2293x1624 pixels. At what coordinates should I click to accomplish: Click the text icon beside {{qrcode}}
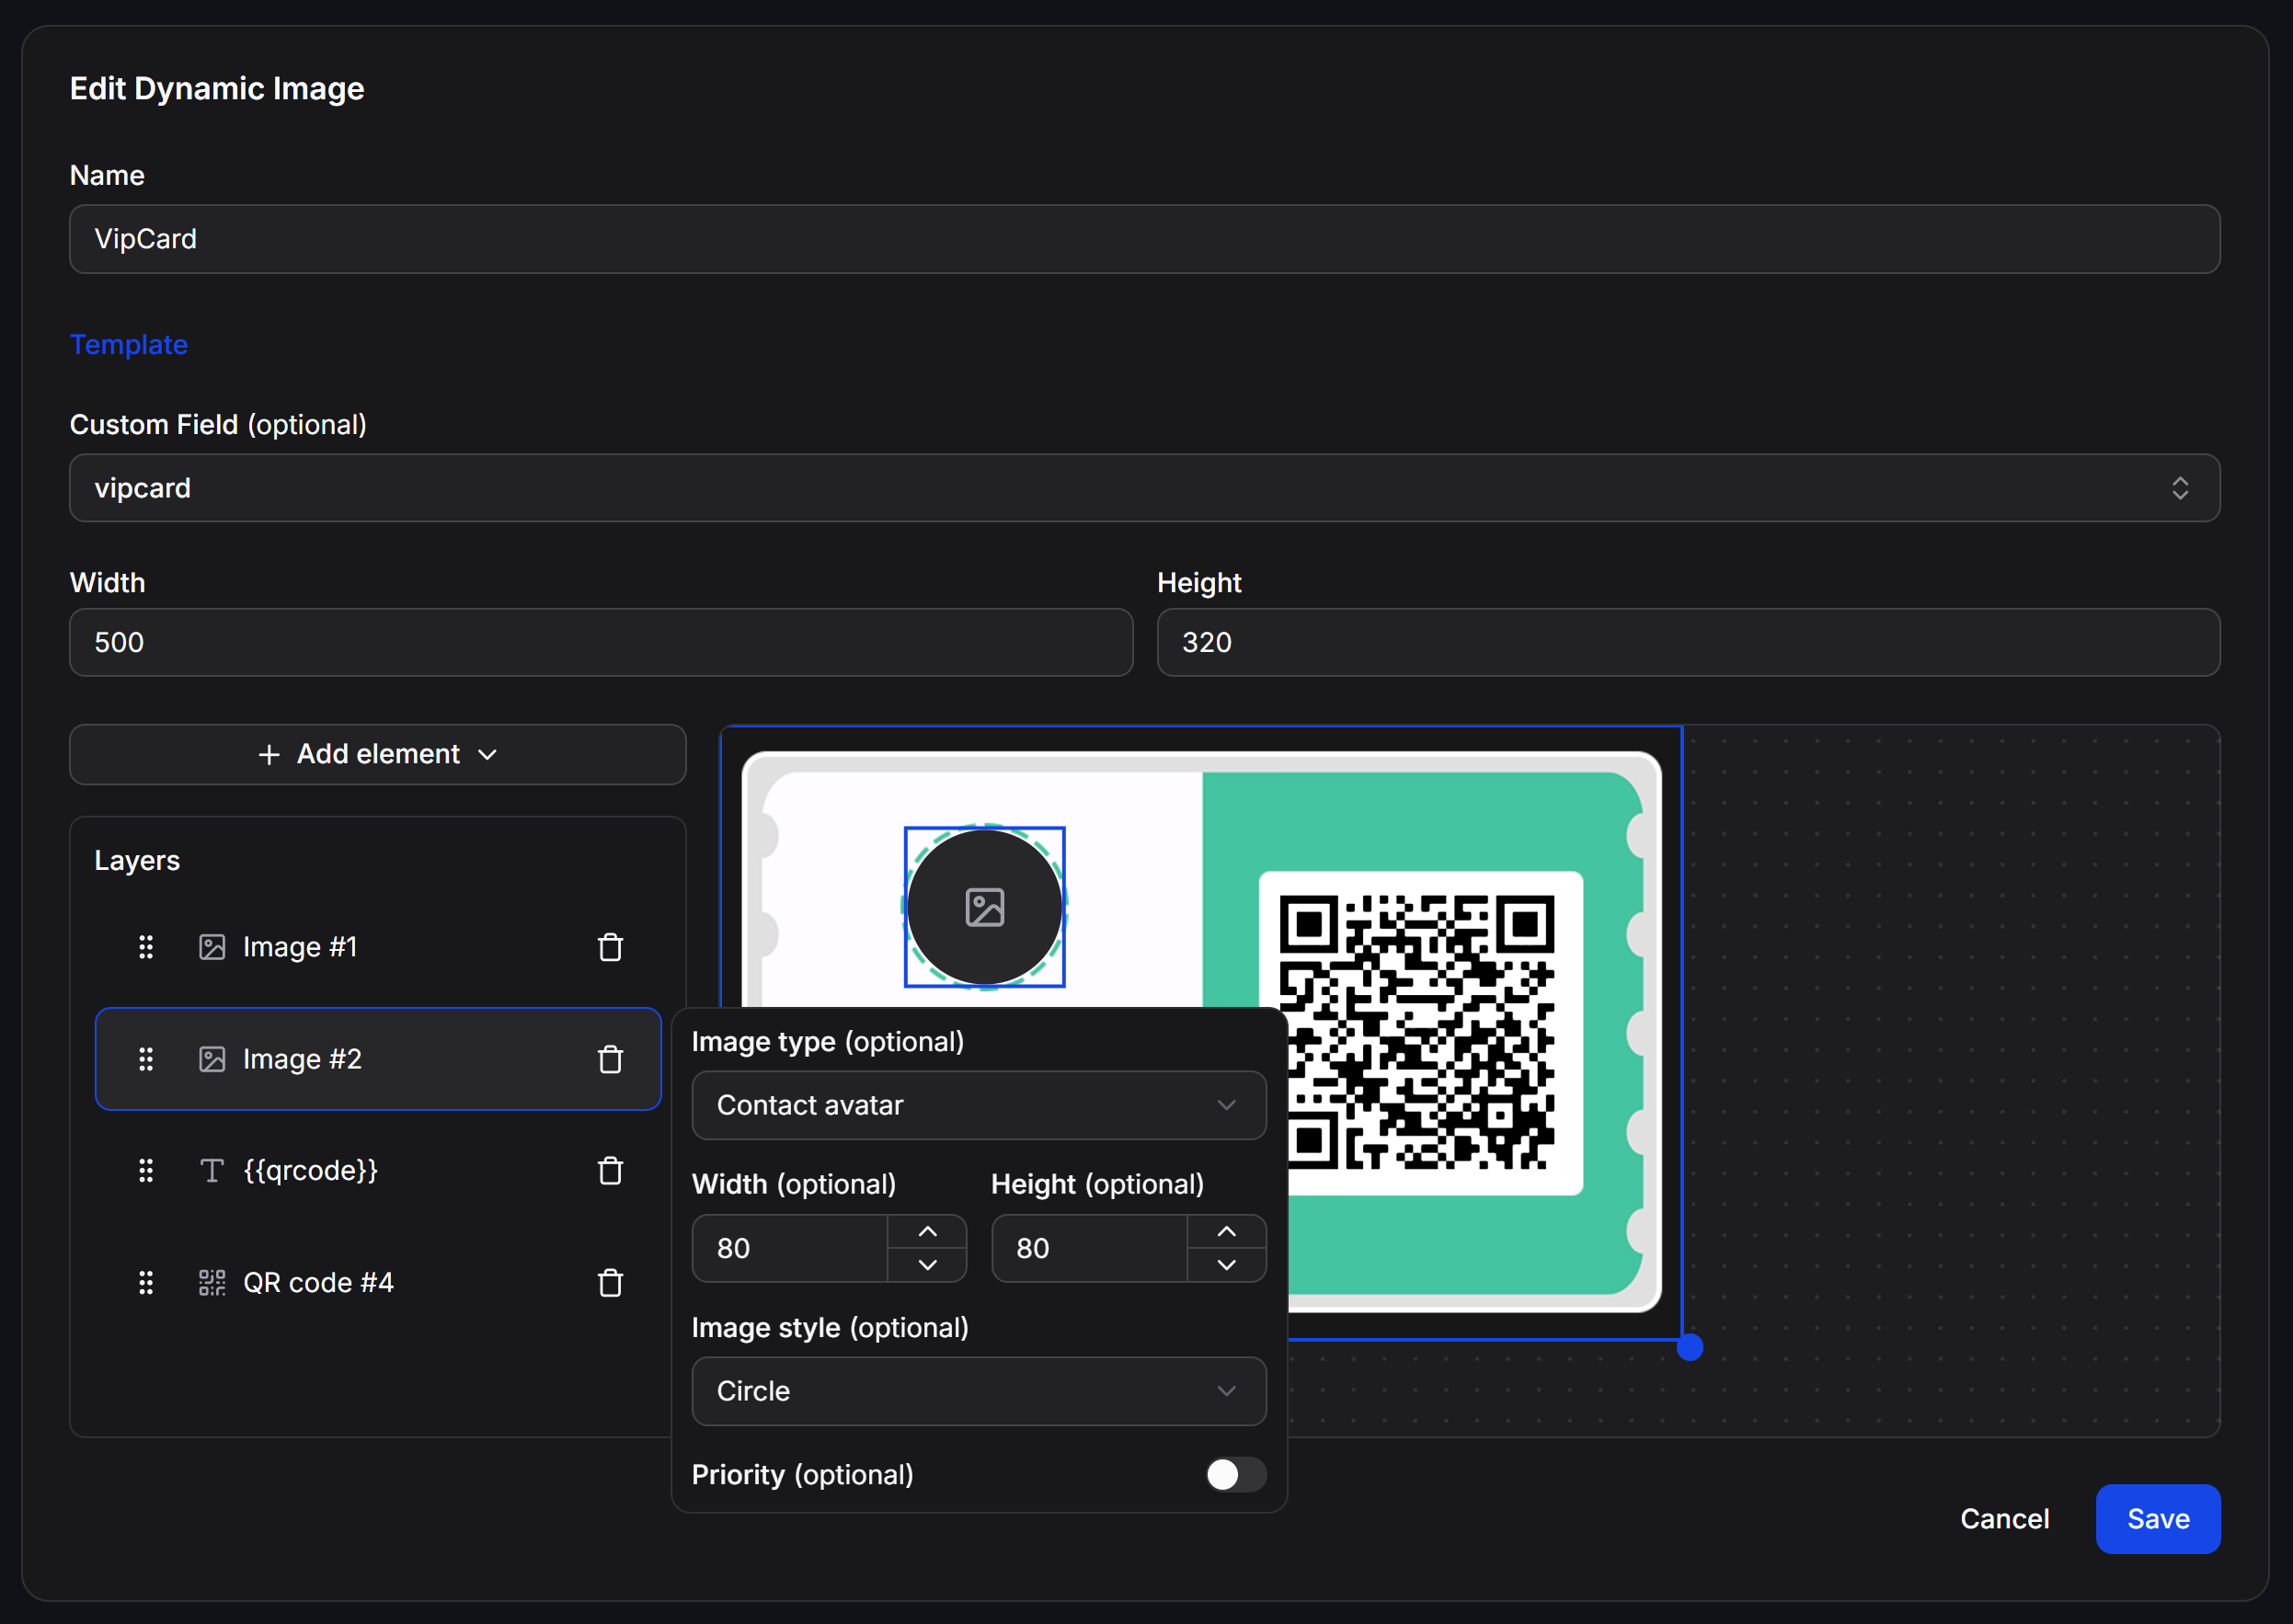(212, 1171)
